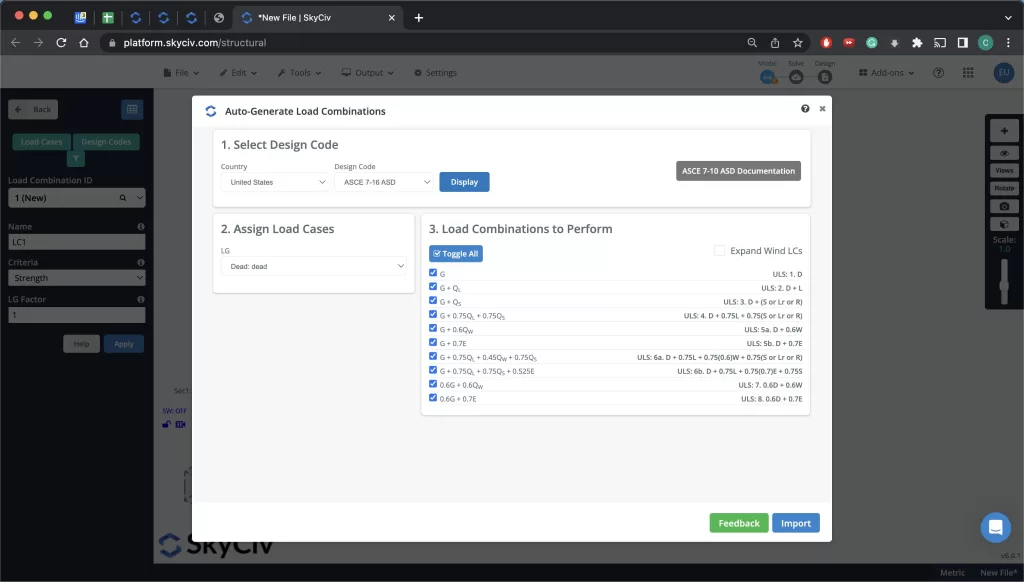Viewport: 1024px width, 582px height.
Task: Open the Design Code dropdown
Action: pyautogui.click(x=383, y=182)
